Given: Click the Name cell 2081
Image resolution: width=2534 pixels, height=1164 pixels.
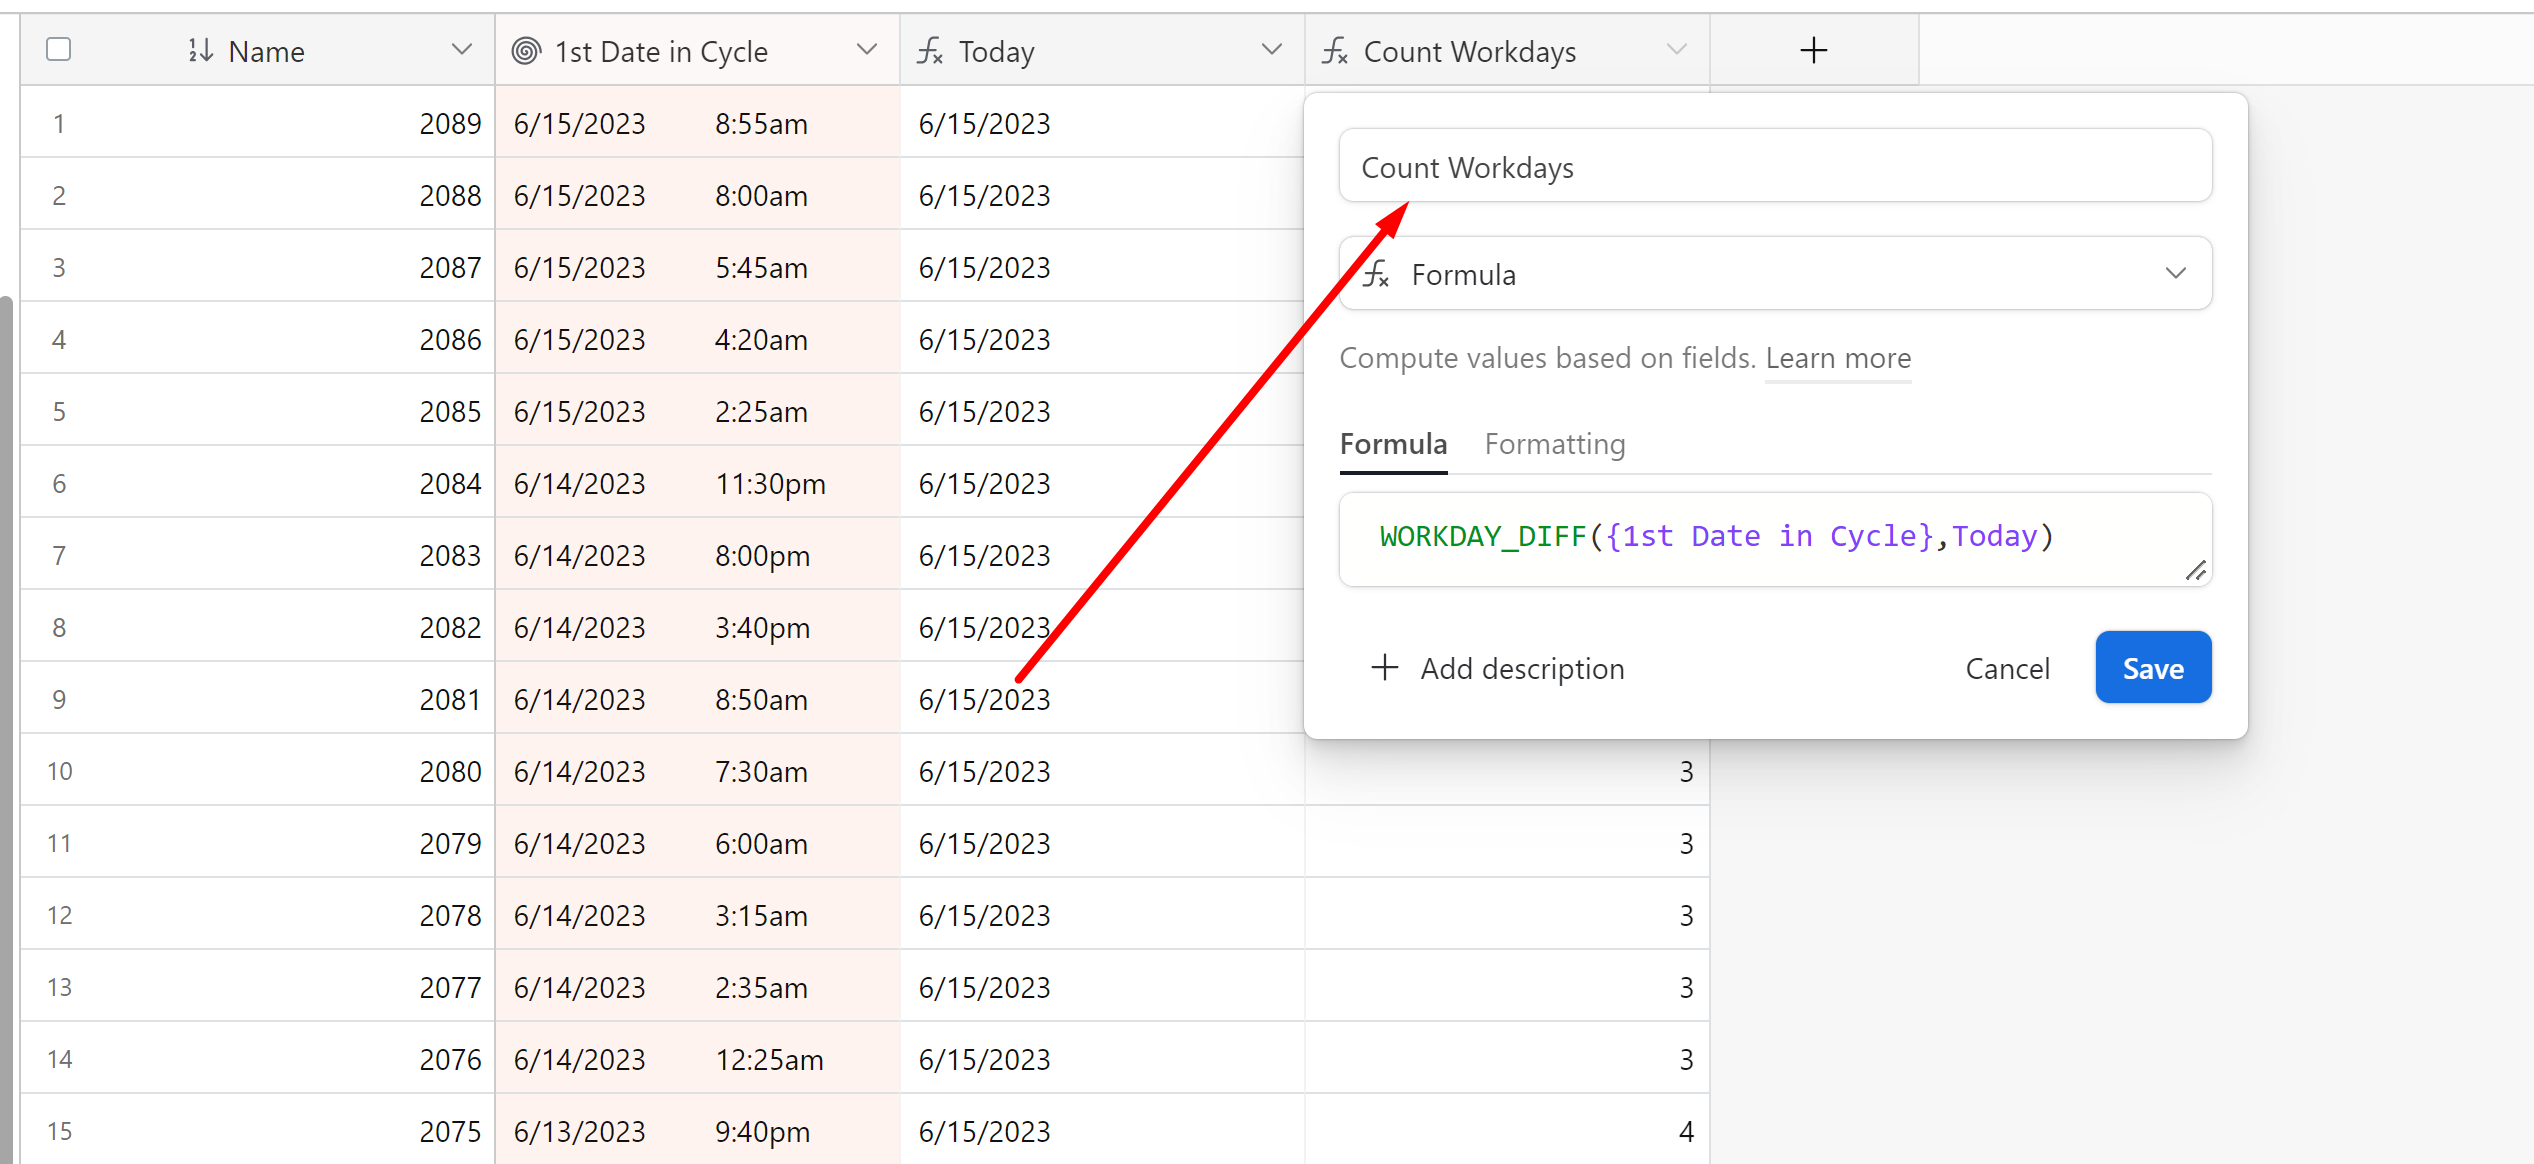Looking at the screenshot, I should tap(257, 699).
